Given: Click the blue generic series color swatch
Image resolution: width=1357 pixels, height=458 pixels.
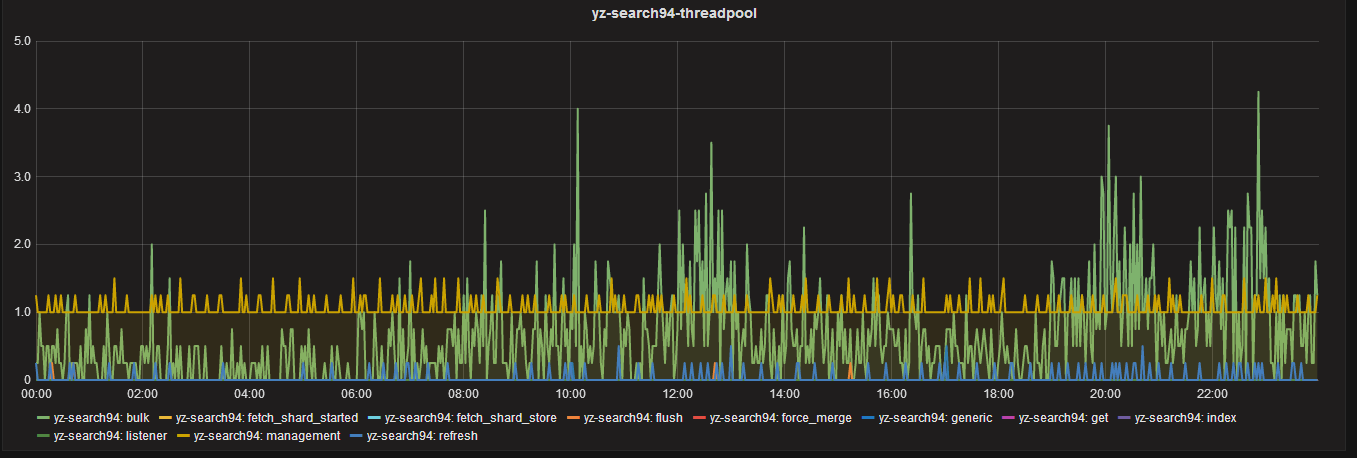Looking at the screenshot, I should 869,418.
